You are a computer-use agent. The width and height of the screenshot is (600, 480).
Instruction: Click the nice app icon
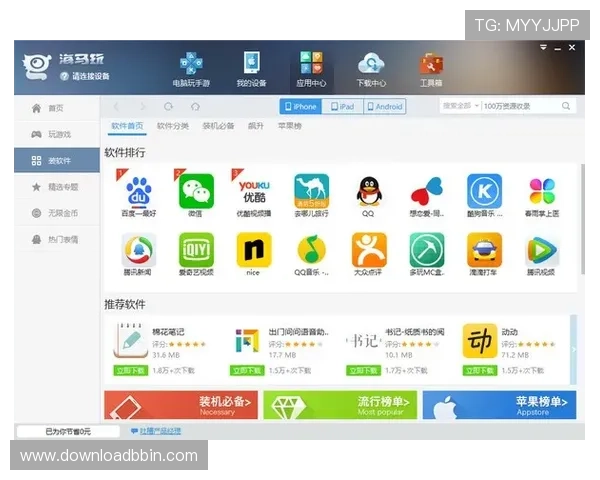point(254,250)
